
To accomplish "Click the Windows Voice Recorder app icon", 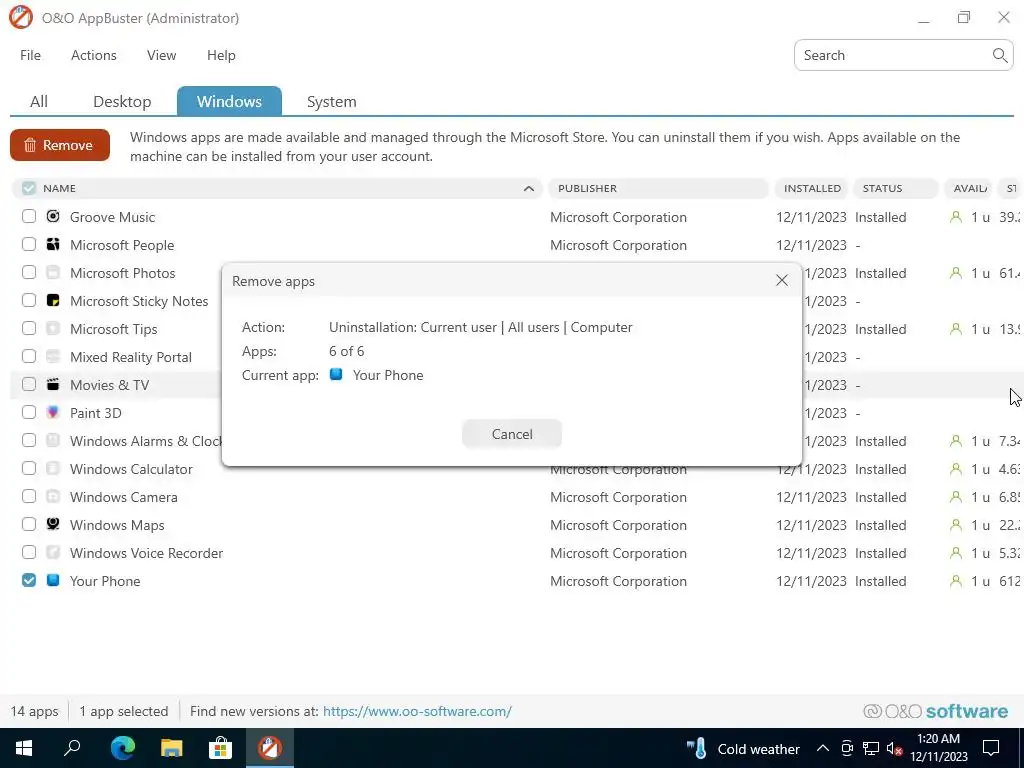I will 53,552.
